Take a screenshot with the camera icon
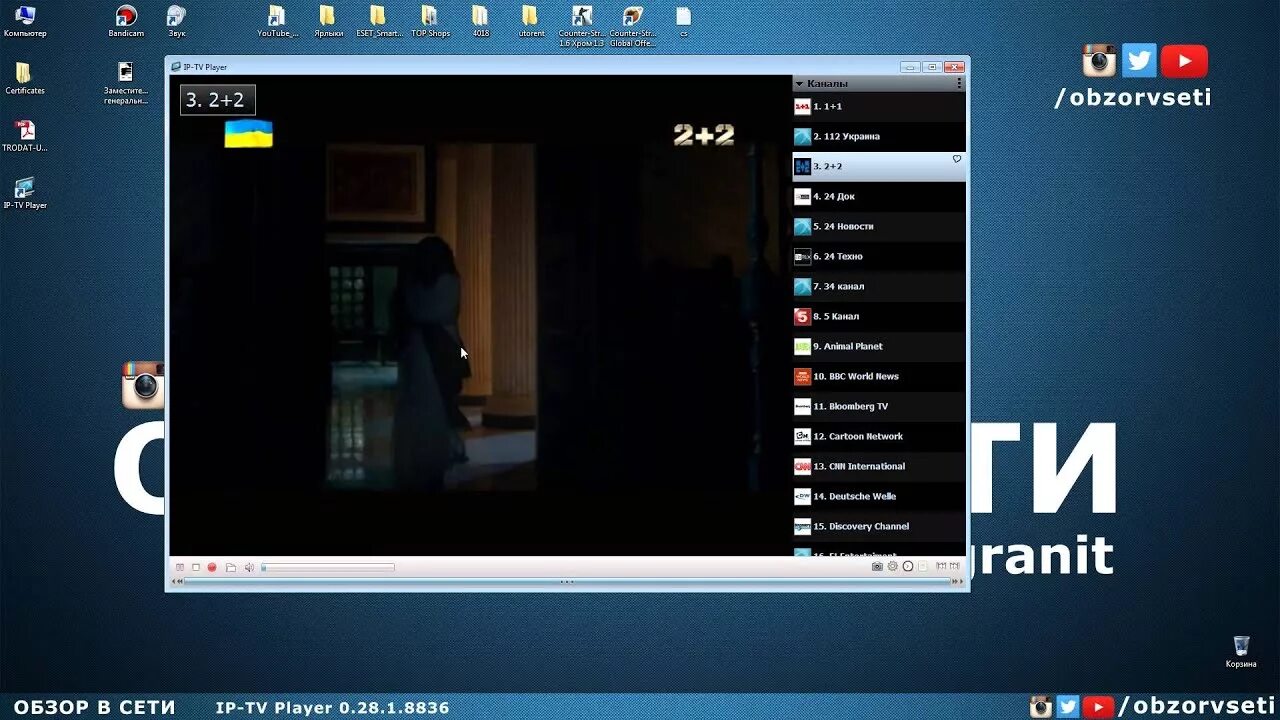 point(877,566)
